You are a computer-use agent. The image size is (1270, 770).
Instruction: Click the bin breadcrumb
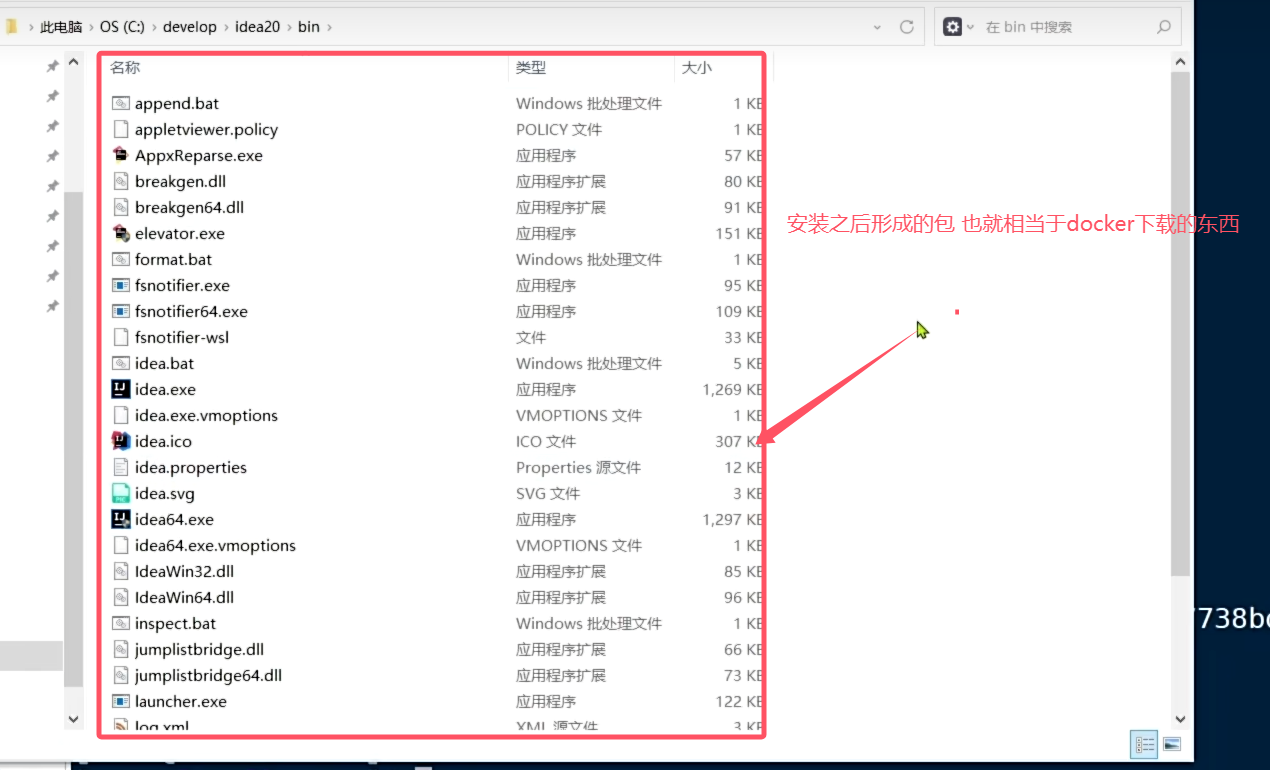point(309,27)
